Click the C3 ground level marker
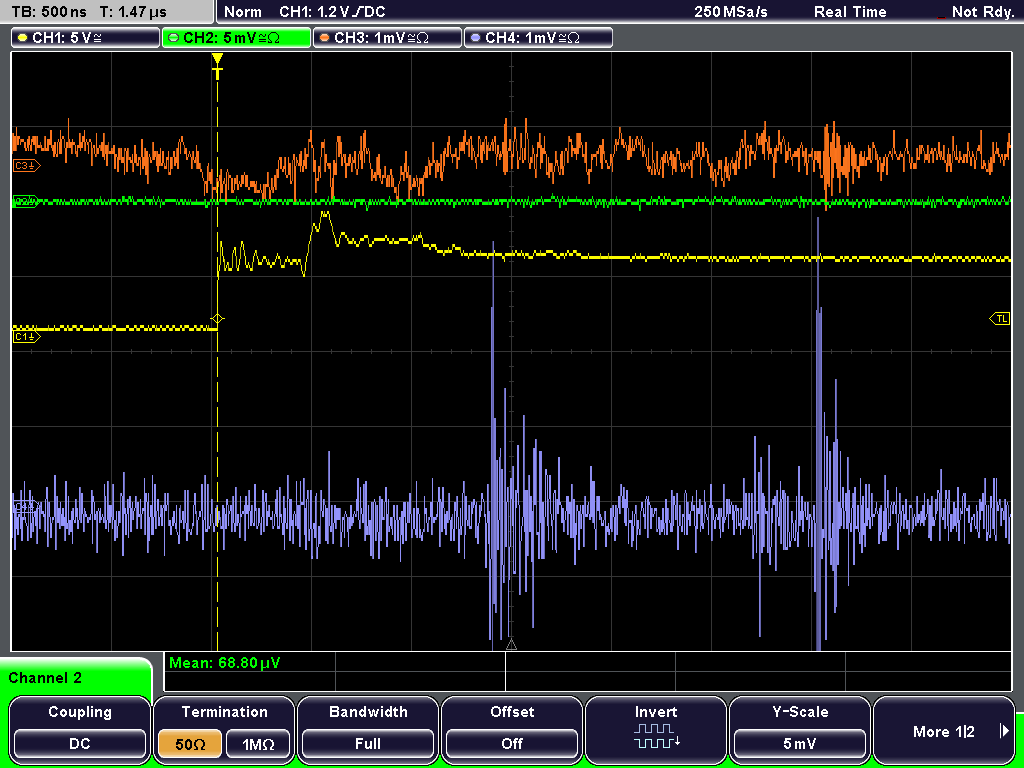1024x768 pixels. (27, 166)
